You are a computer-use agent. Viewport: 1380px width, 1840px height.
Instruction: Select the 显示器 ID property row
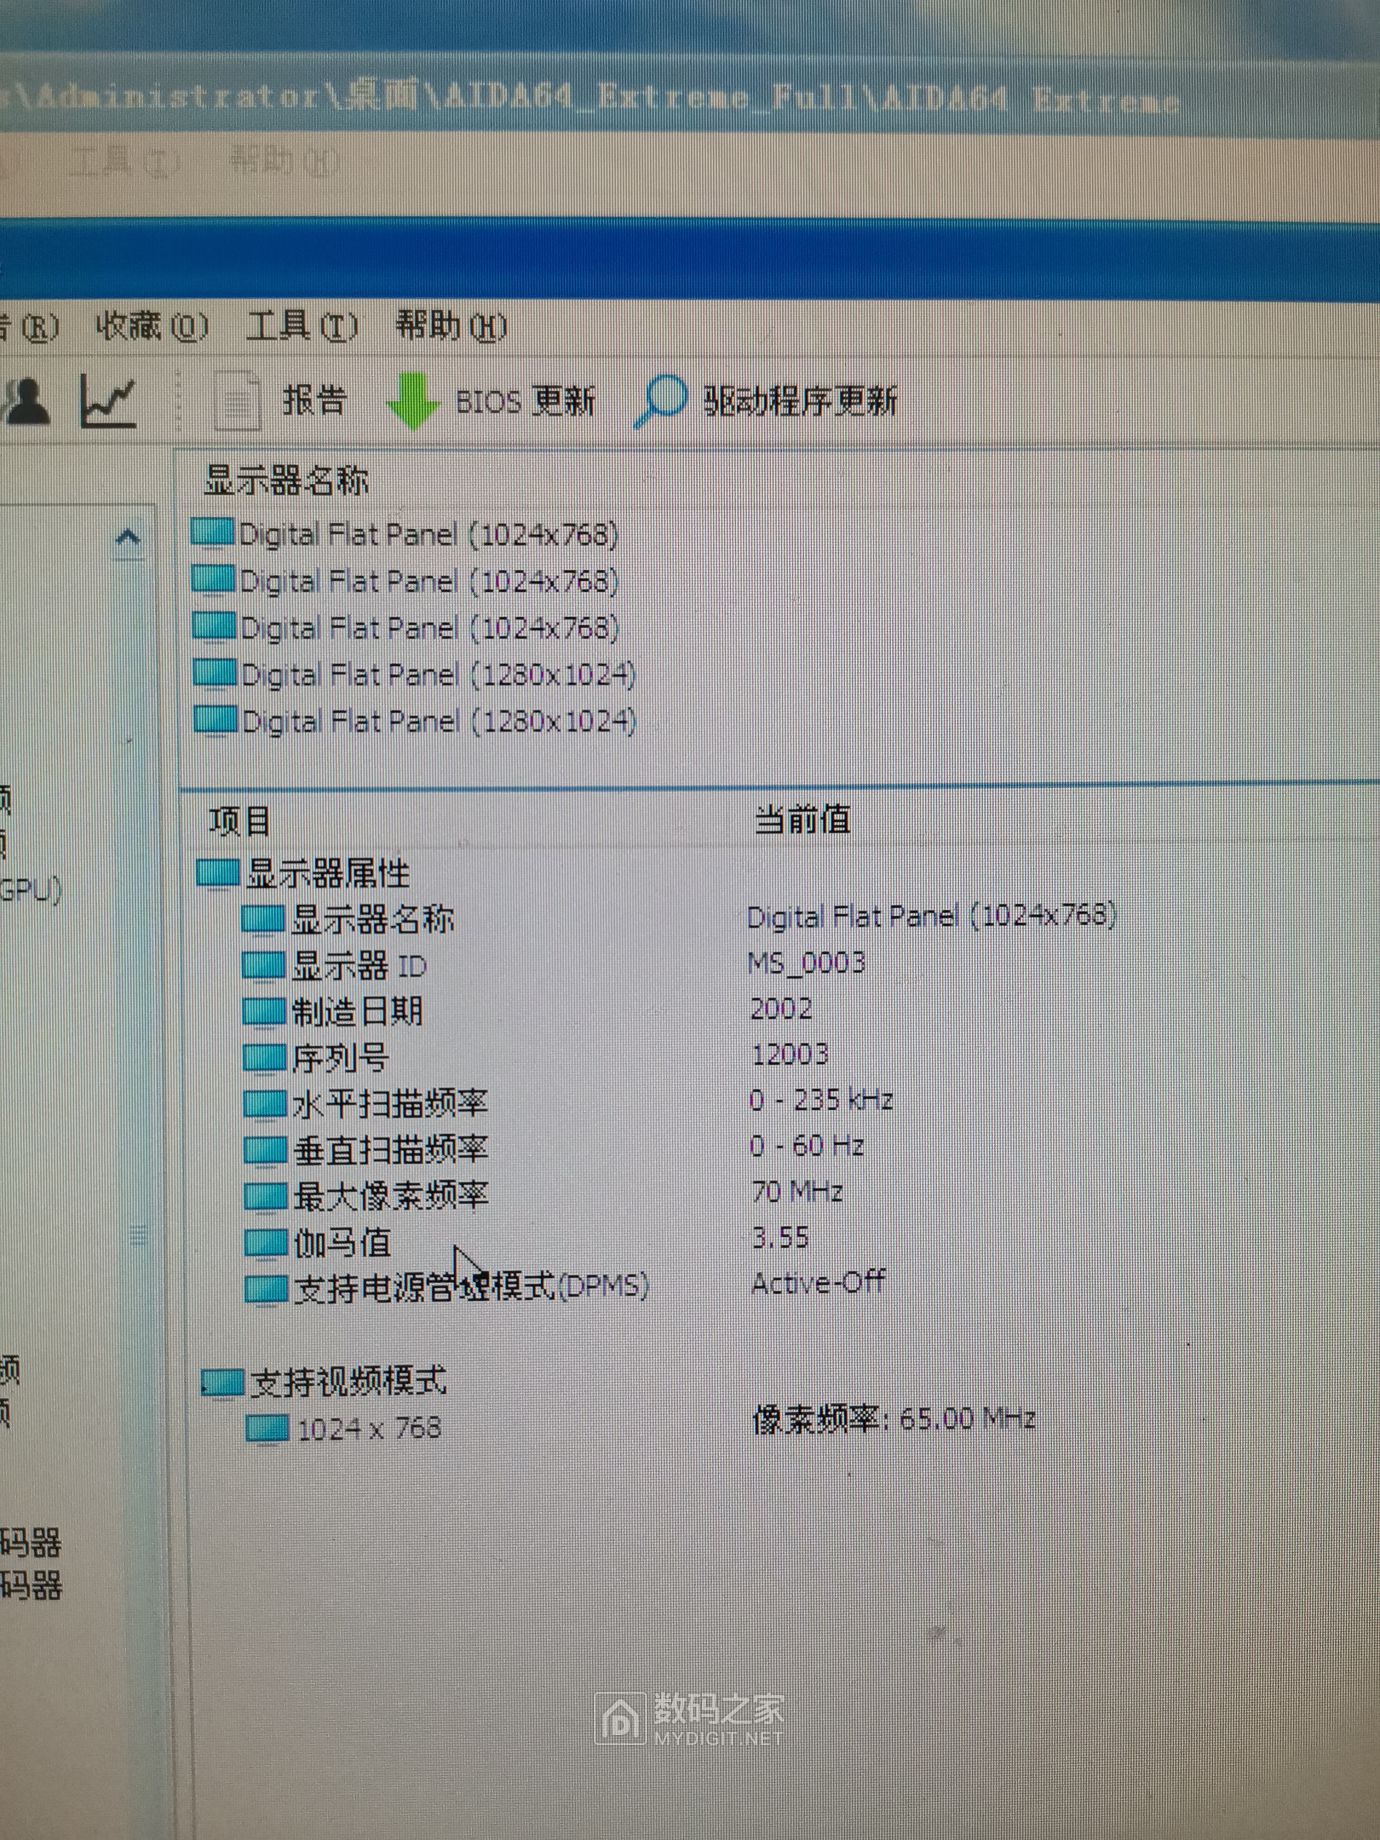(334, 966)
